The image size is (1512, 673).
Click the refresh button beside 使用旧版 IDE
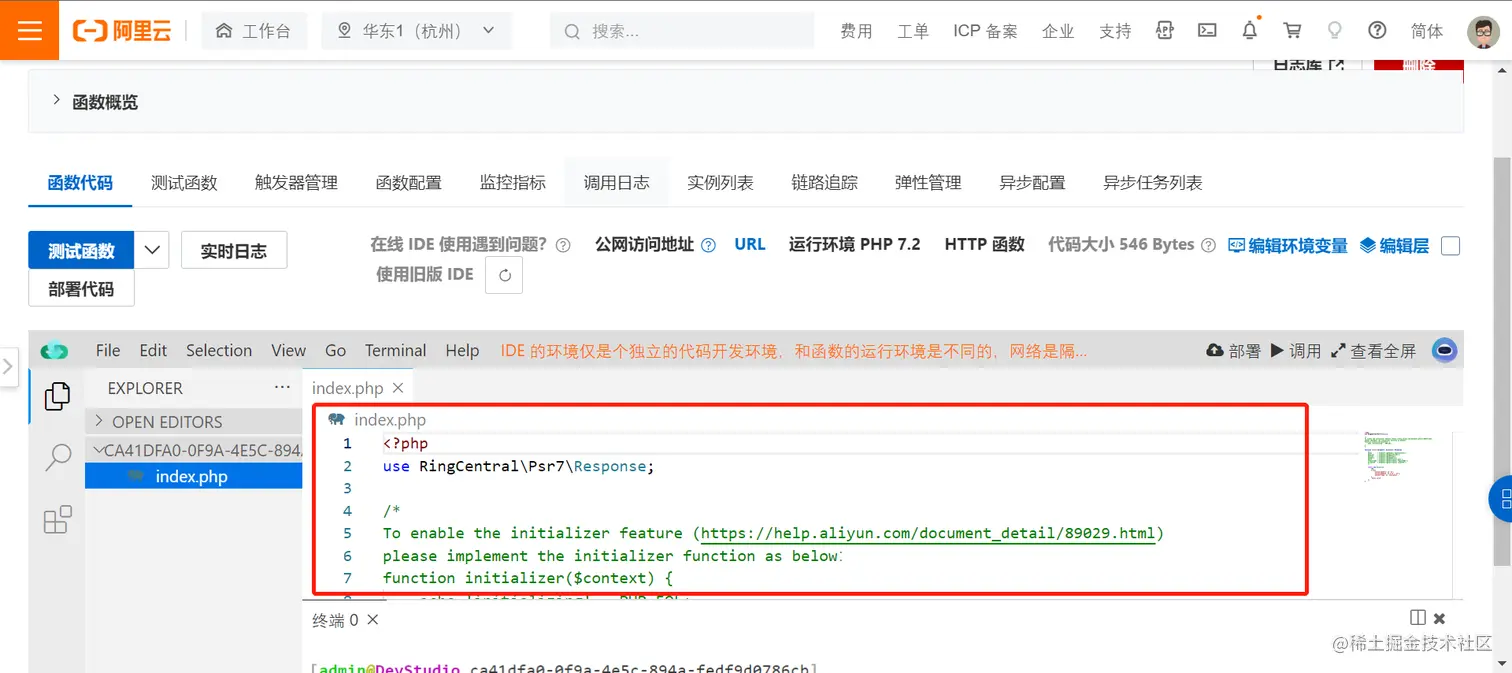tap(504, 275)
